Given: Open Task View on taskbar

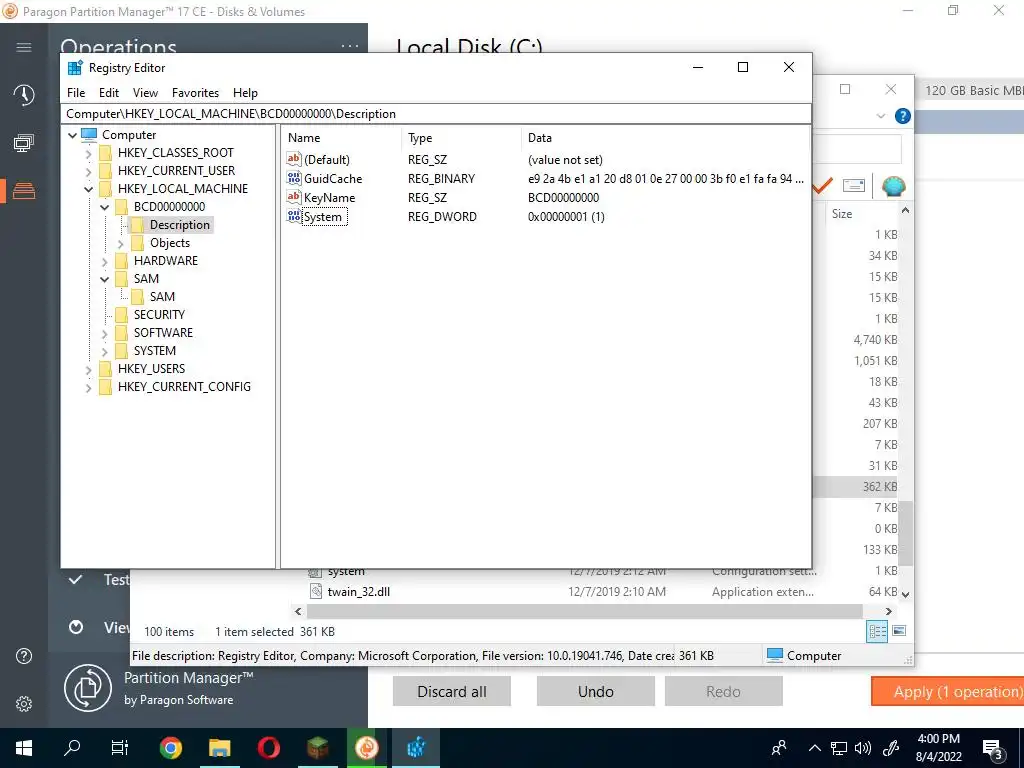Looking at the screenshot, I should click(x=120, y=748).
